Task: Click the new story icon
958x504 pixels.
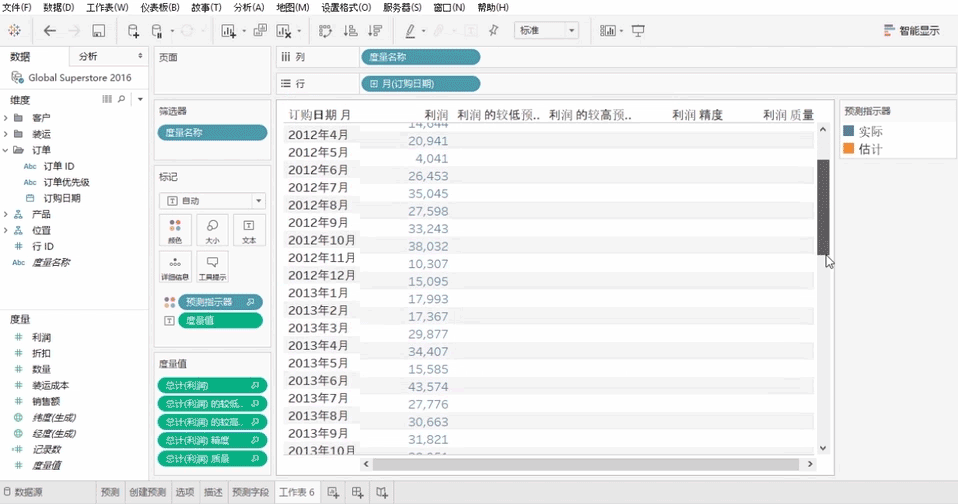Action: pos(382,492)
